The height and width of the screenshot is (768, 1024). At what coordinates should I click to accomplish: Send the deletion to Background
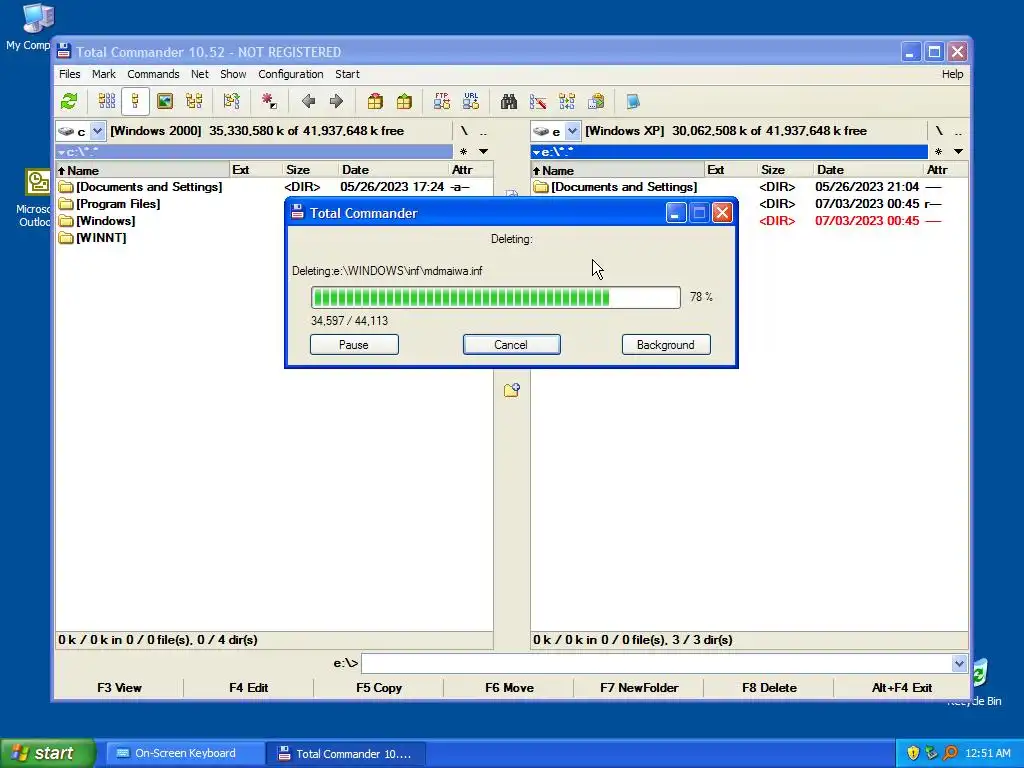(665, 345)
